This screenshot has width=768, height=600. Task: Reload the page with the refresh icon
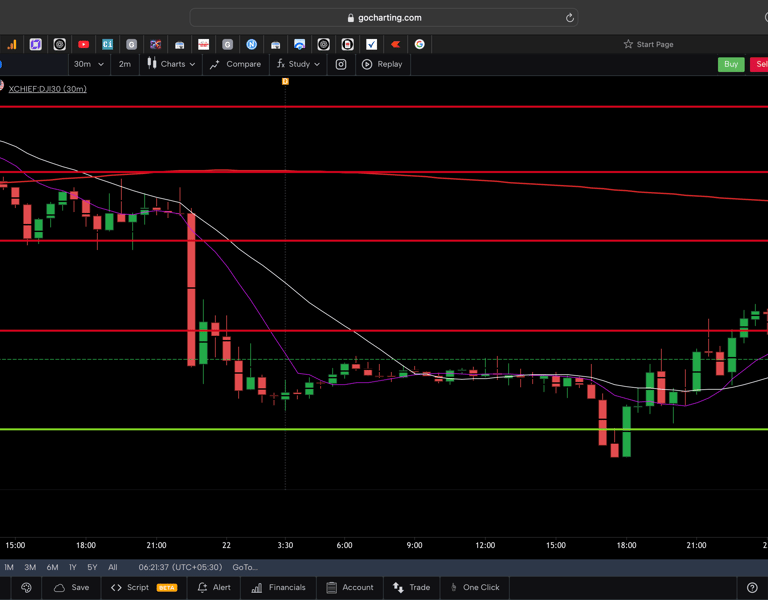pyautogui.click(x=569, y=18)
